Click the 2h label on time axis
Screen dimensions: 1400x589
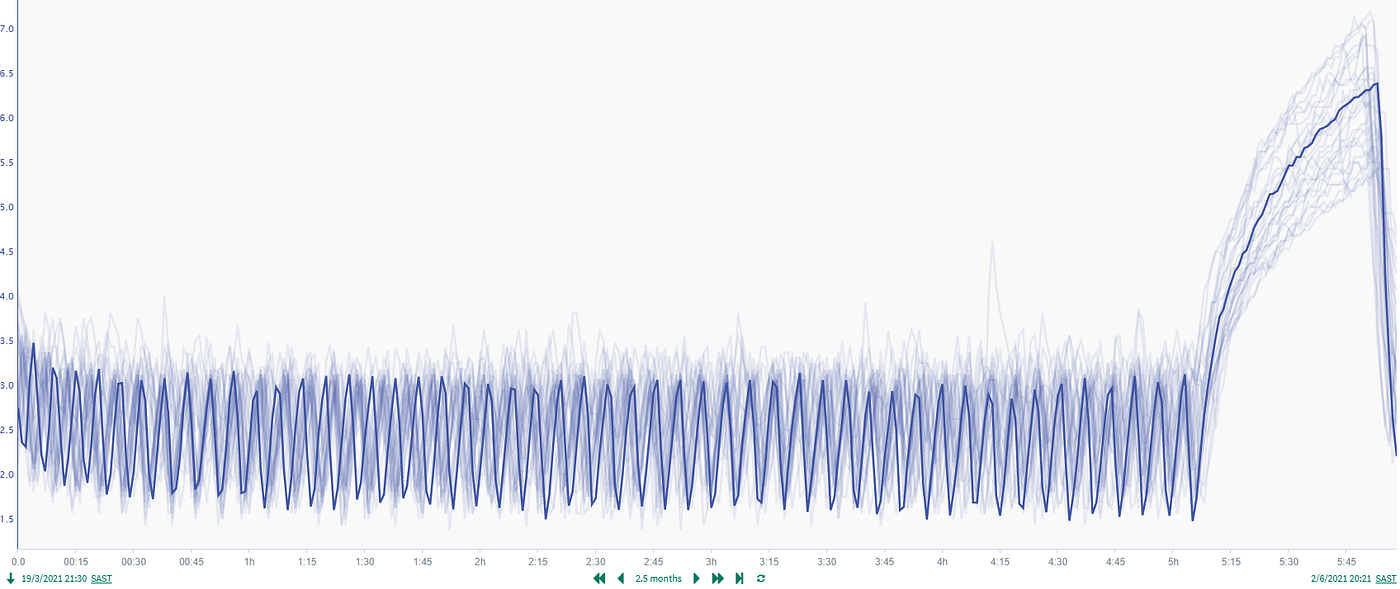coord(480,563)
